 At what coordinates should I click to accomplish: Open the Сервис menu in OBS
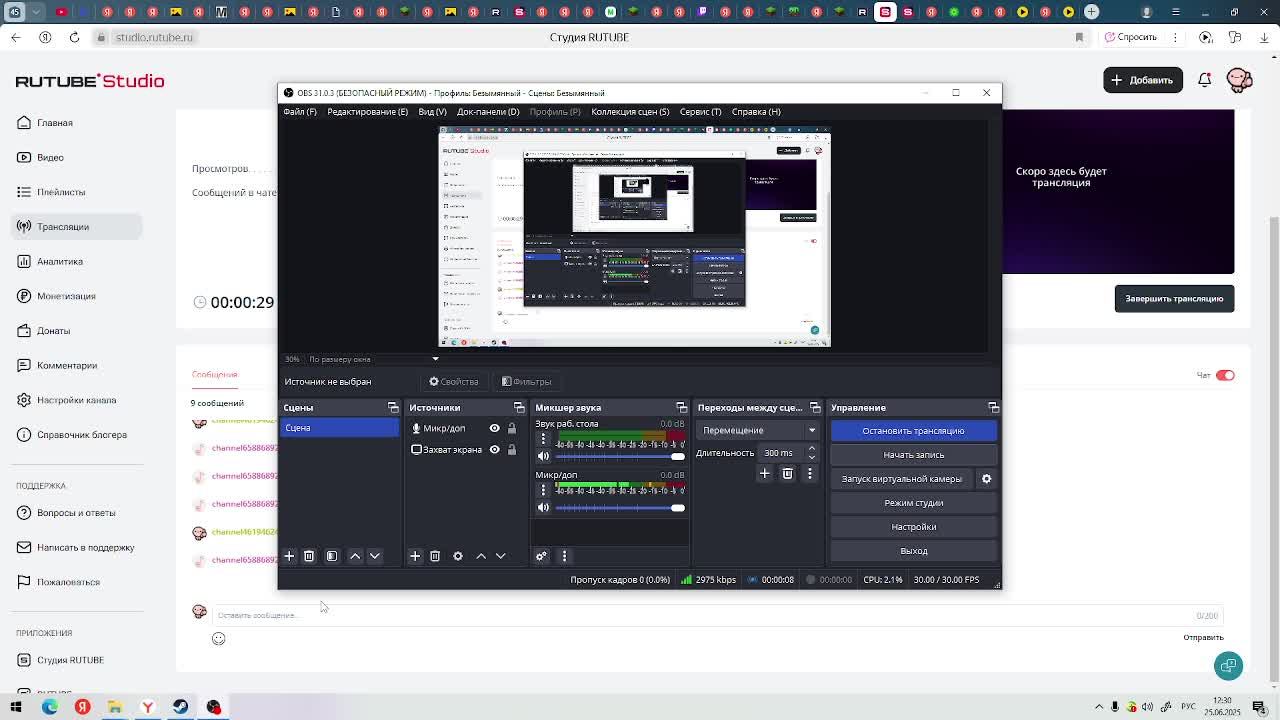tap(700, 112)
